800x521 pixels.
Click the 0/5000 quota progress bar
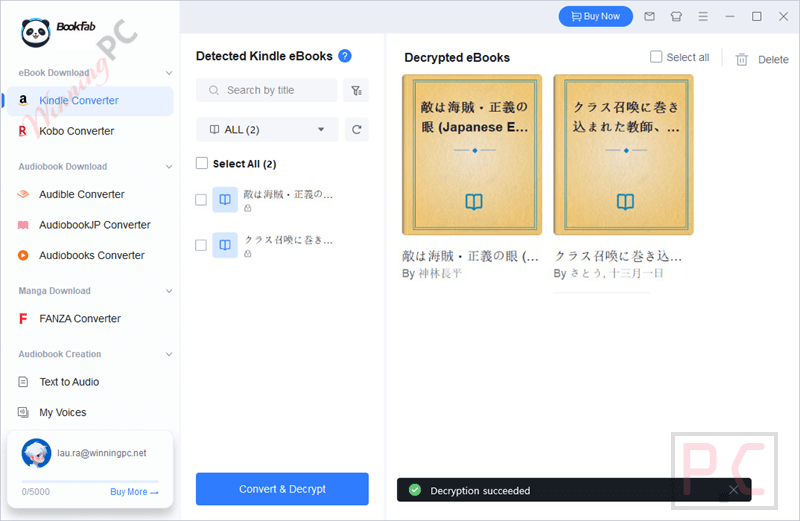(90, 481)
